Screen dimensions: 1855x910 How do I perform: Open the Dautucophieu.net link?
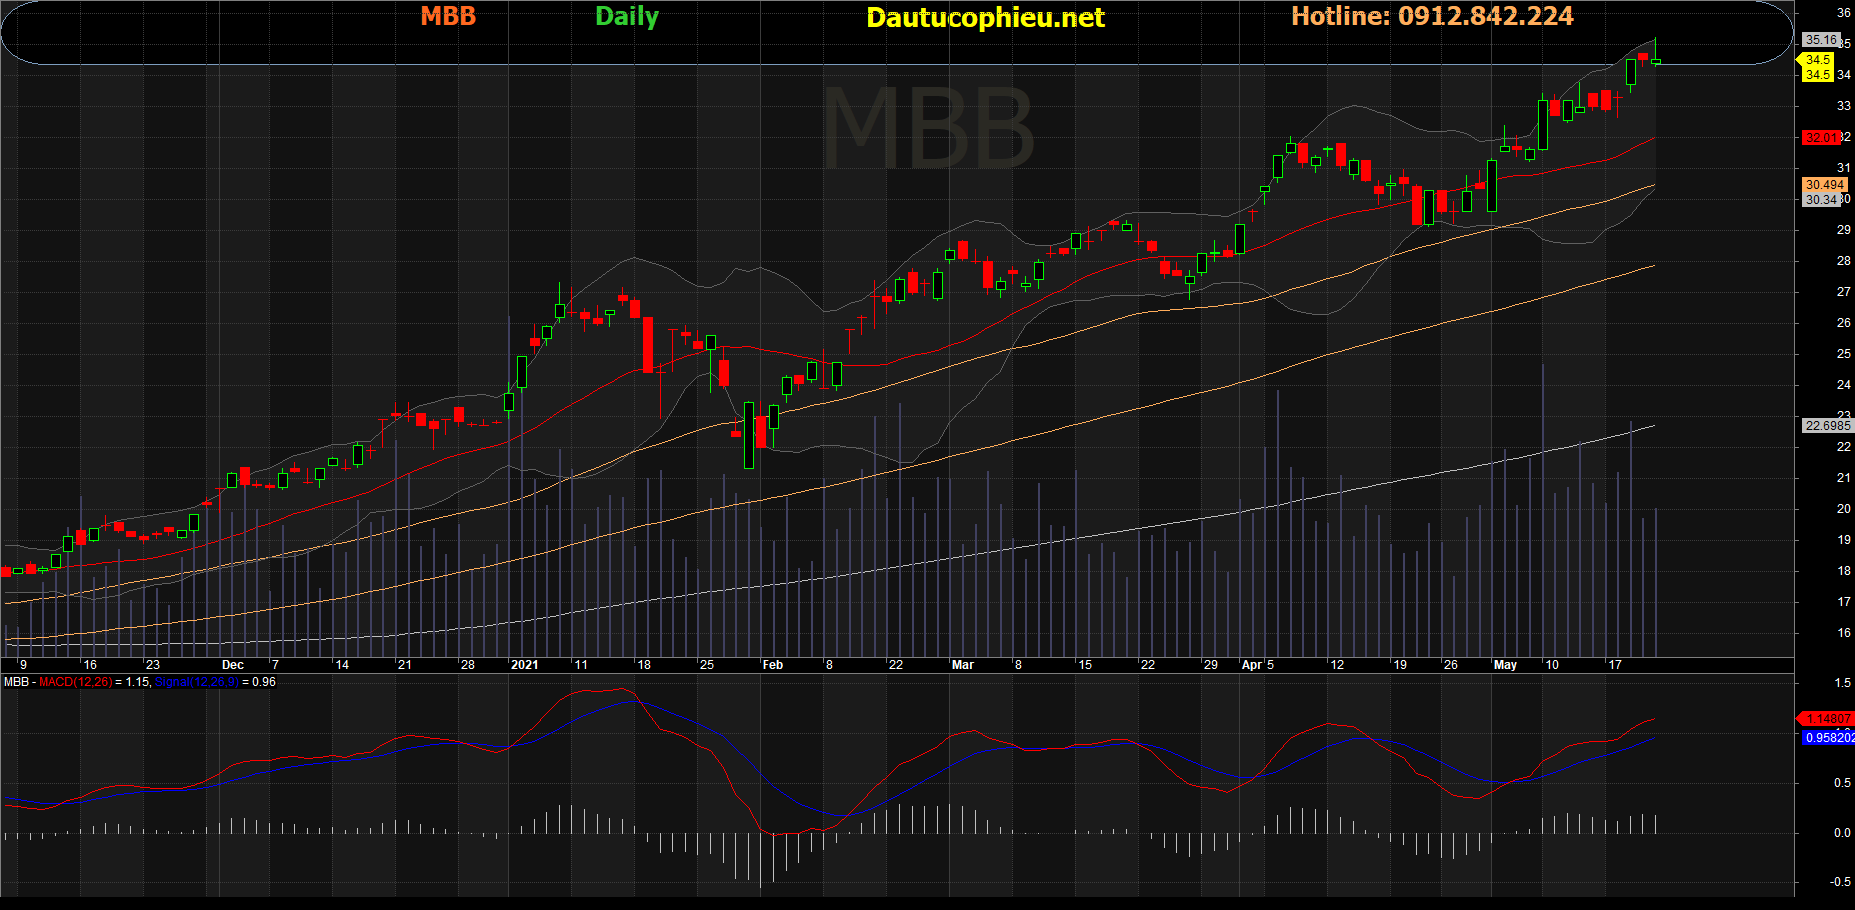985,18
